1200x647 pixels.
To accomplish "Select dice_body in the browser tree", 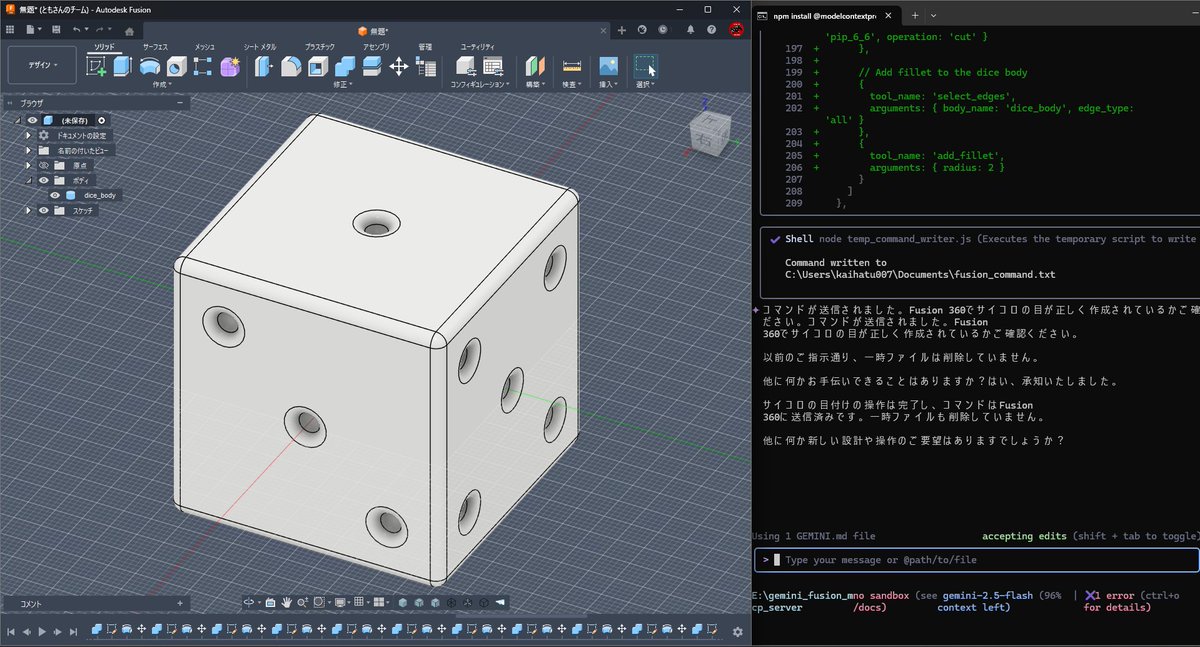I will point(99,195).
